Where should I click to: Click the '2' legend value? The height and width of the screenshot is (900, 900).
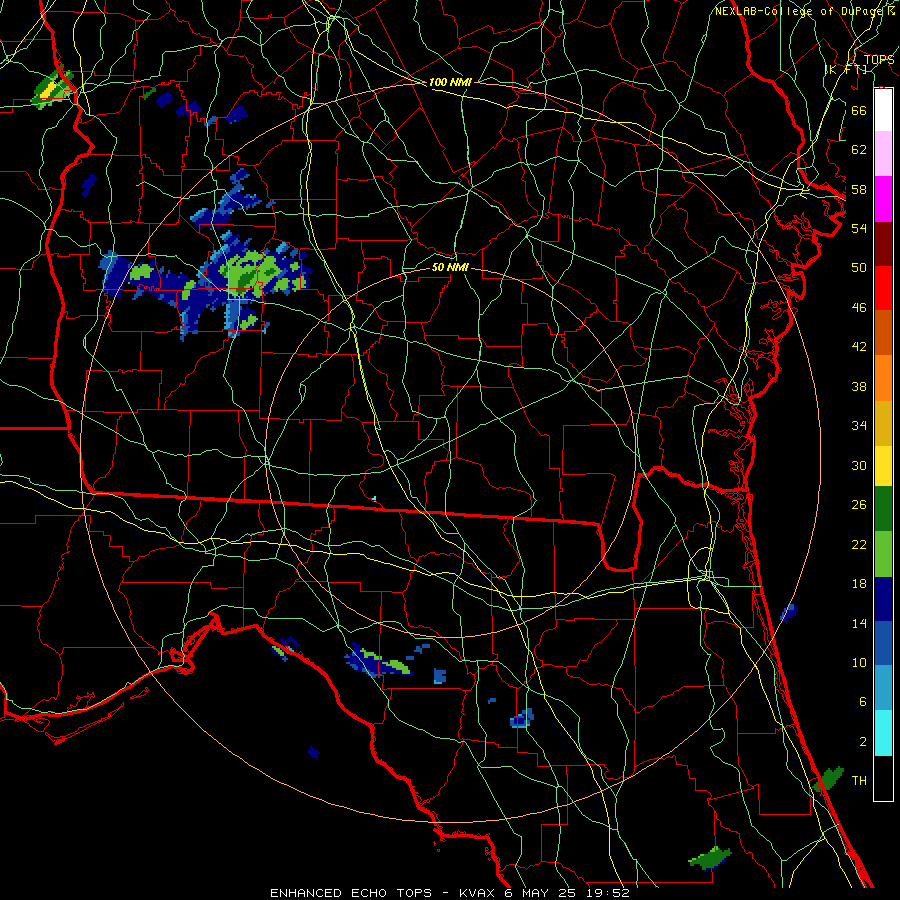pos(863,742)
